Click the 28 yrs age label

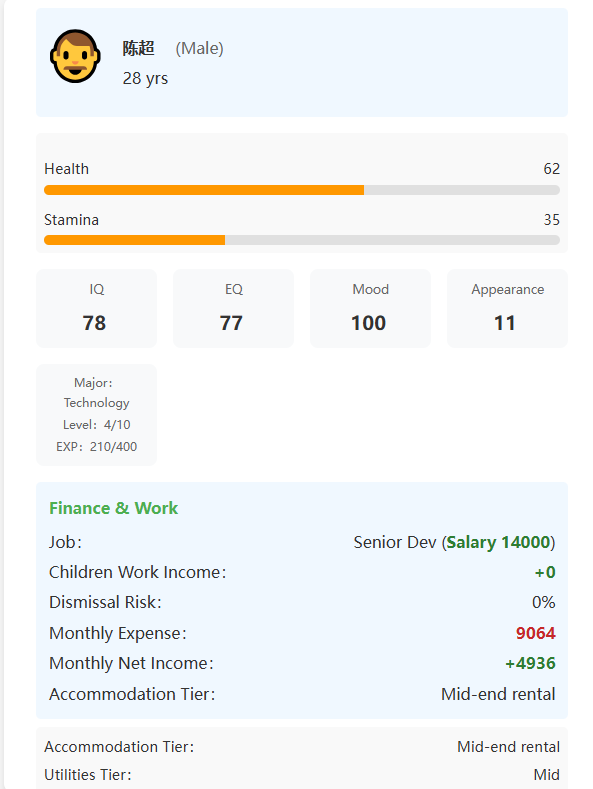(x=145, y=78)
